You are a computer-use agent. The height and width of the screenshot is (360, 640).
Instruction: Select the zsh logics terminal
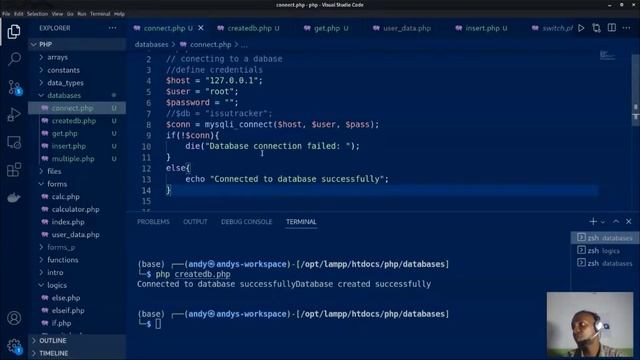[x=605, y=251]
